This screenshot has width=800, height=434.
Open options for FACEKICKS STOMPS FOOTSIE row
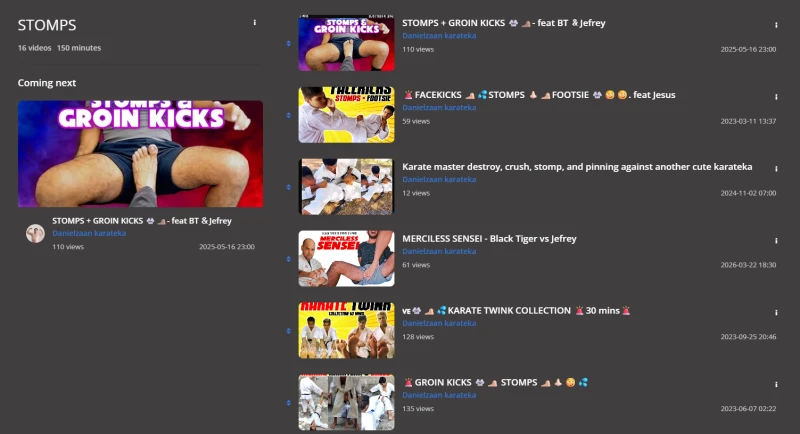pos(776,96)
